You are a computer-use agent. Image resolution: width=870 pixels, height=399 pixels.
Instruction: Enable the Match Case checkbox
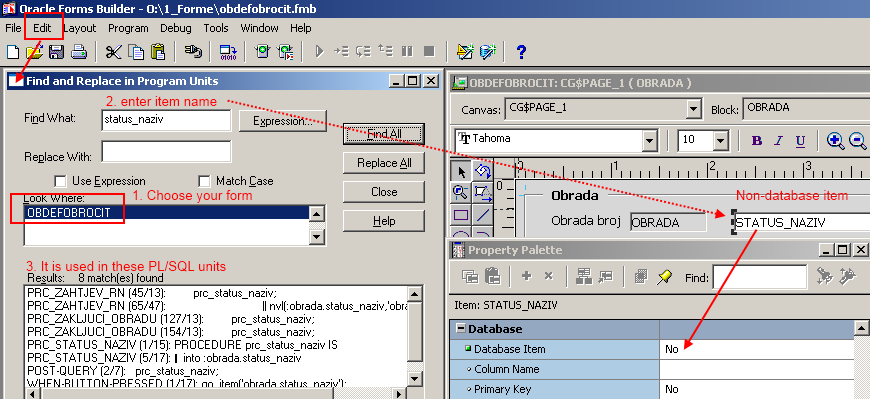point(205,181)
